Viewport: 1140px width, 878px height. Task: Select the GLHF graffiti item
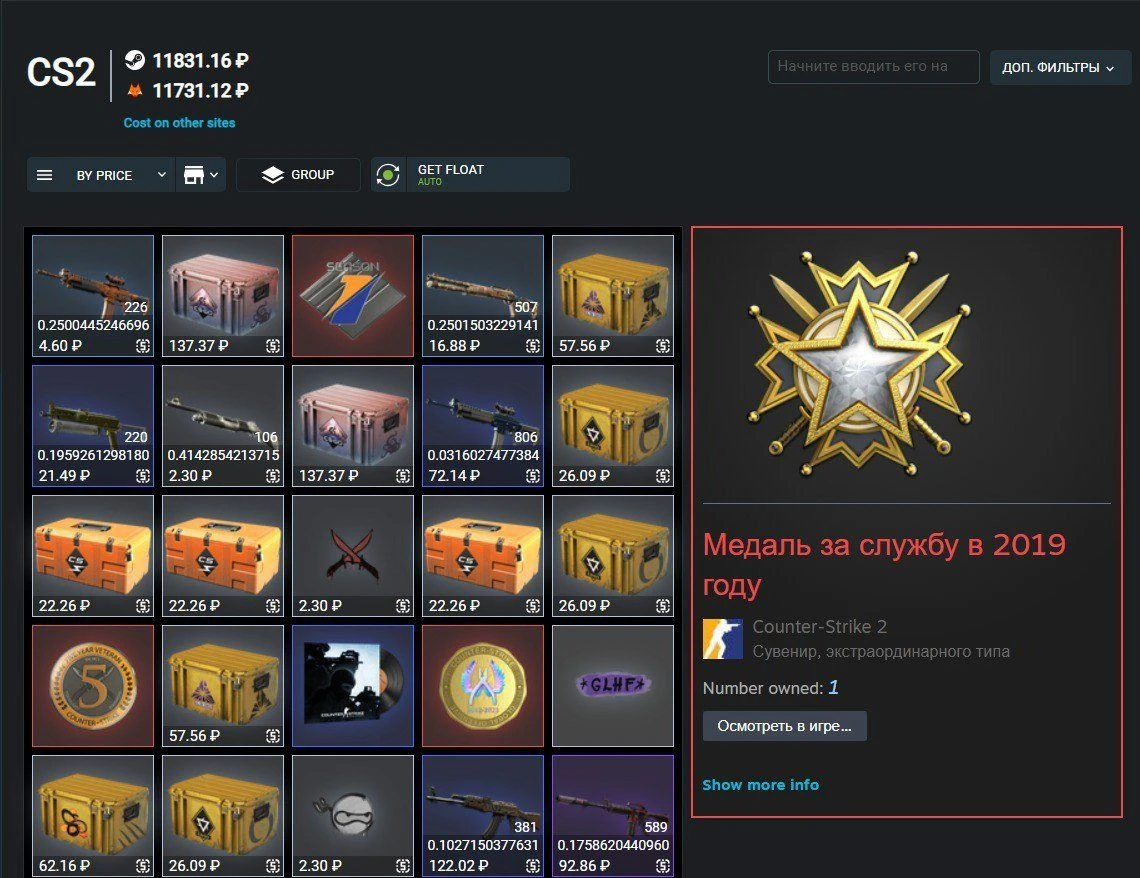pos(613,686)
